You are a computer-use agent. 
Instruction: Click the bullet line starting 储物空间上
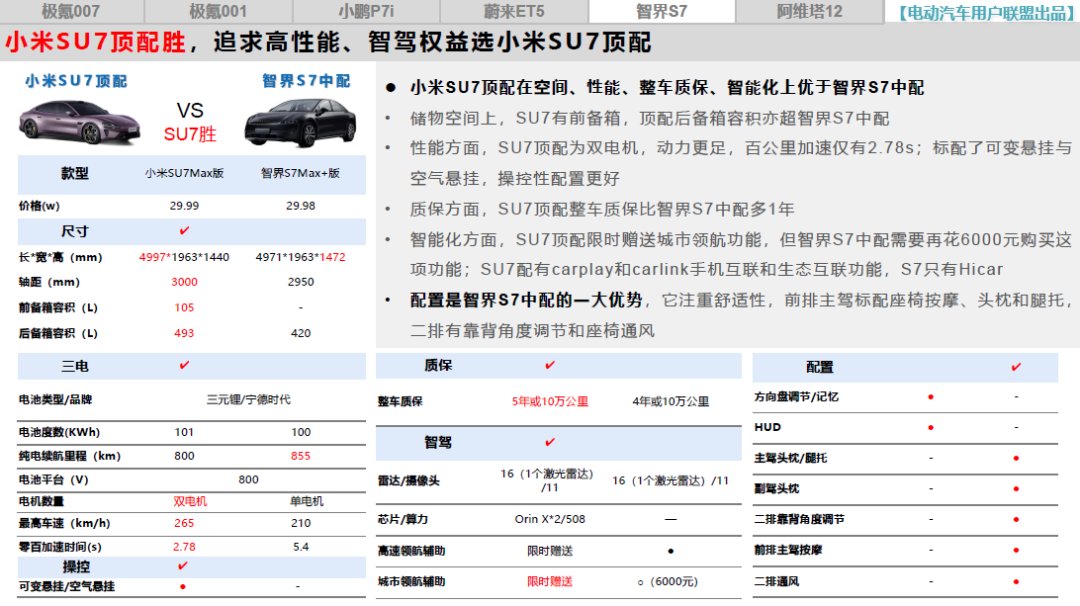(x=650, y=118)
